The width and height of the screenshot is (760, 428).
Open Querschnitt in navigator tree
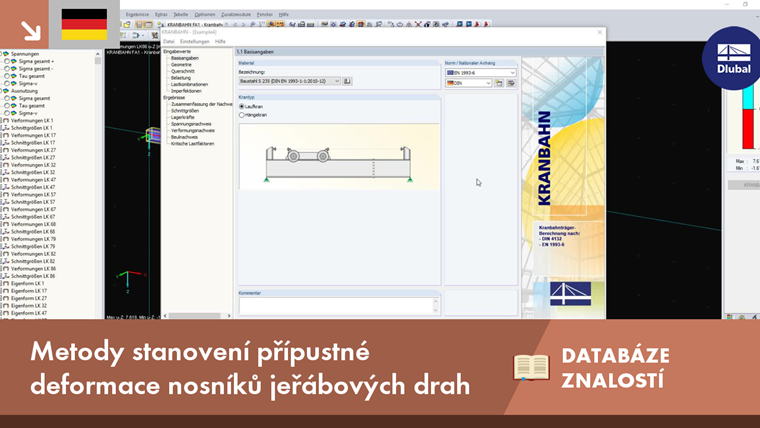183,71
